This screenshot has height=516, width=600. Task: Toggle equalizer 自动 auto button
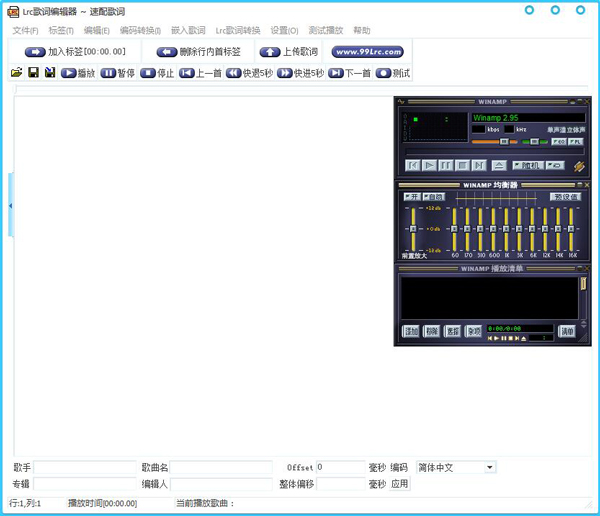434,197
